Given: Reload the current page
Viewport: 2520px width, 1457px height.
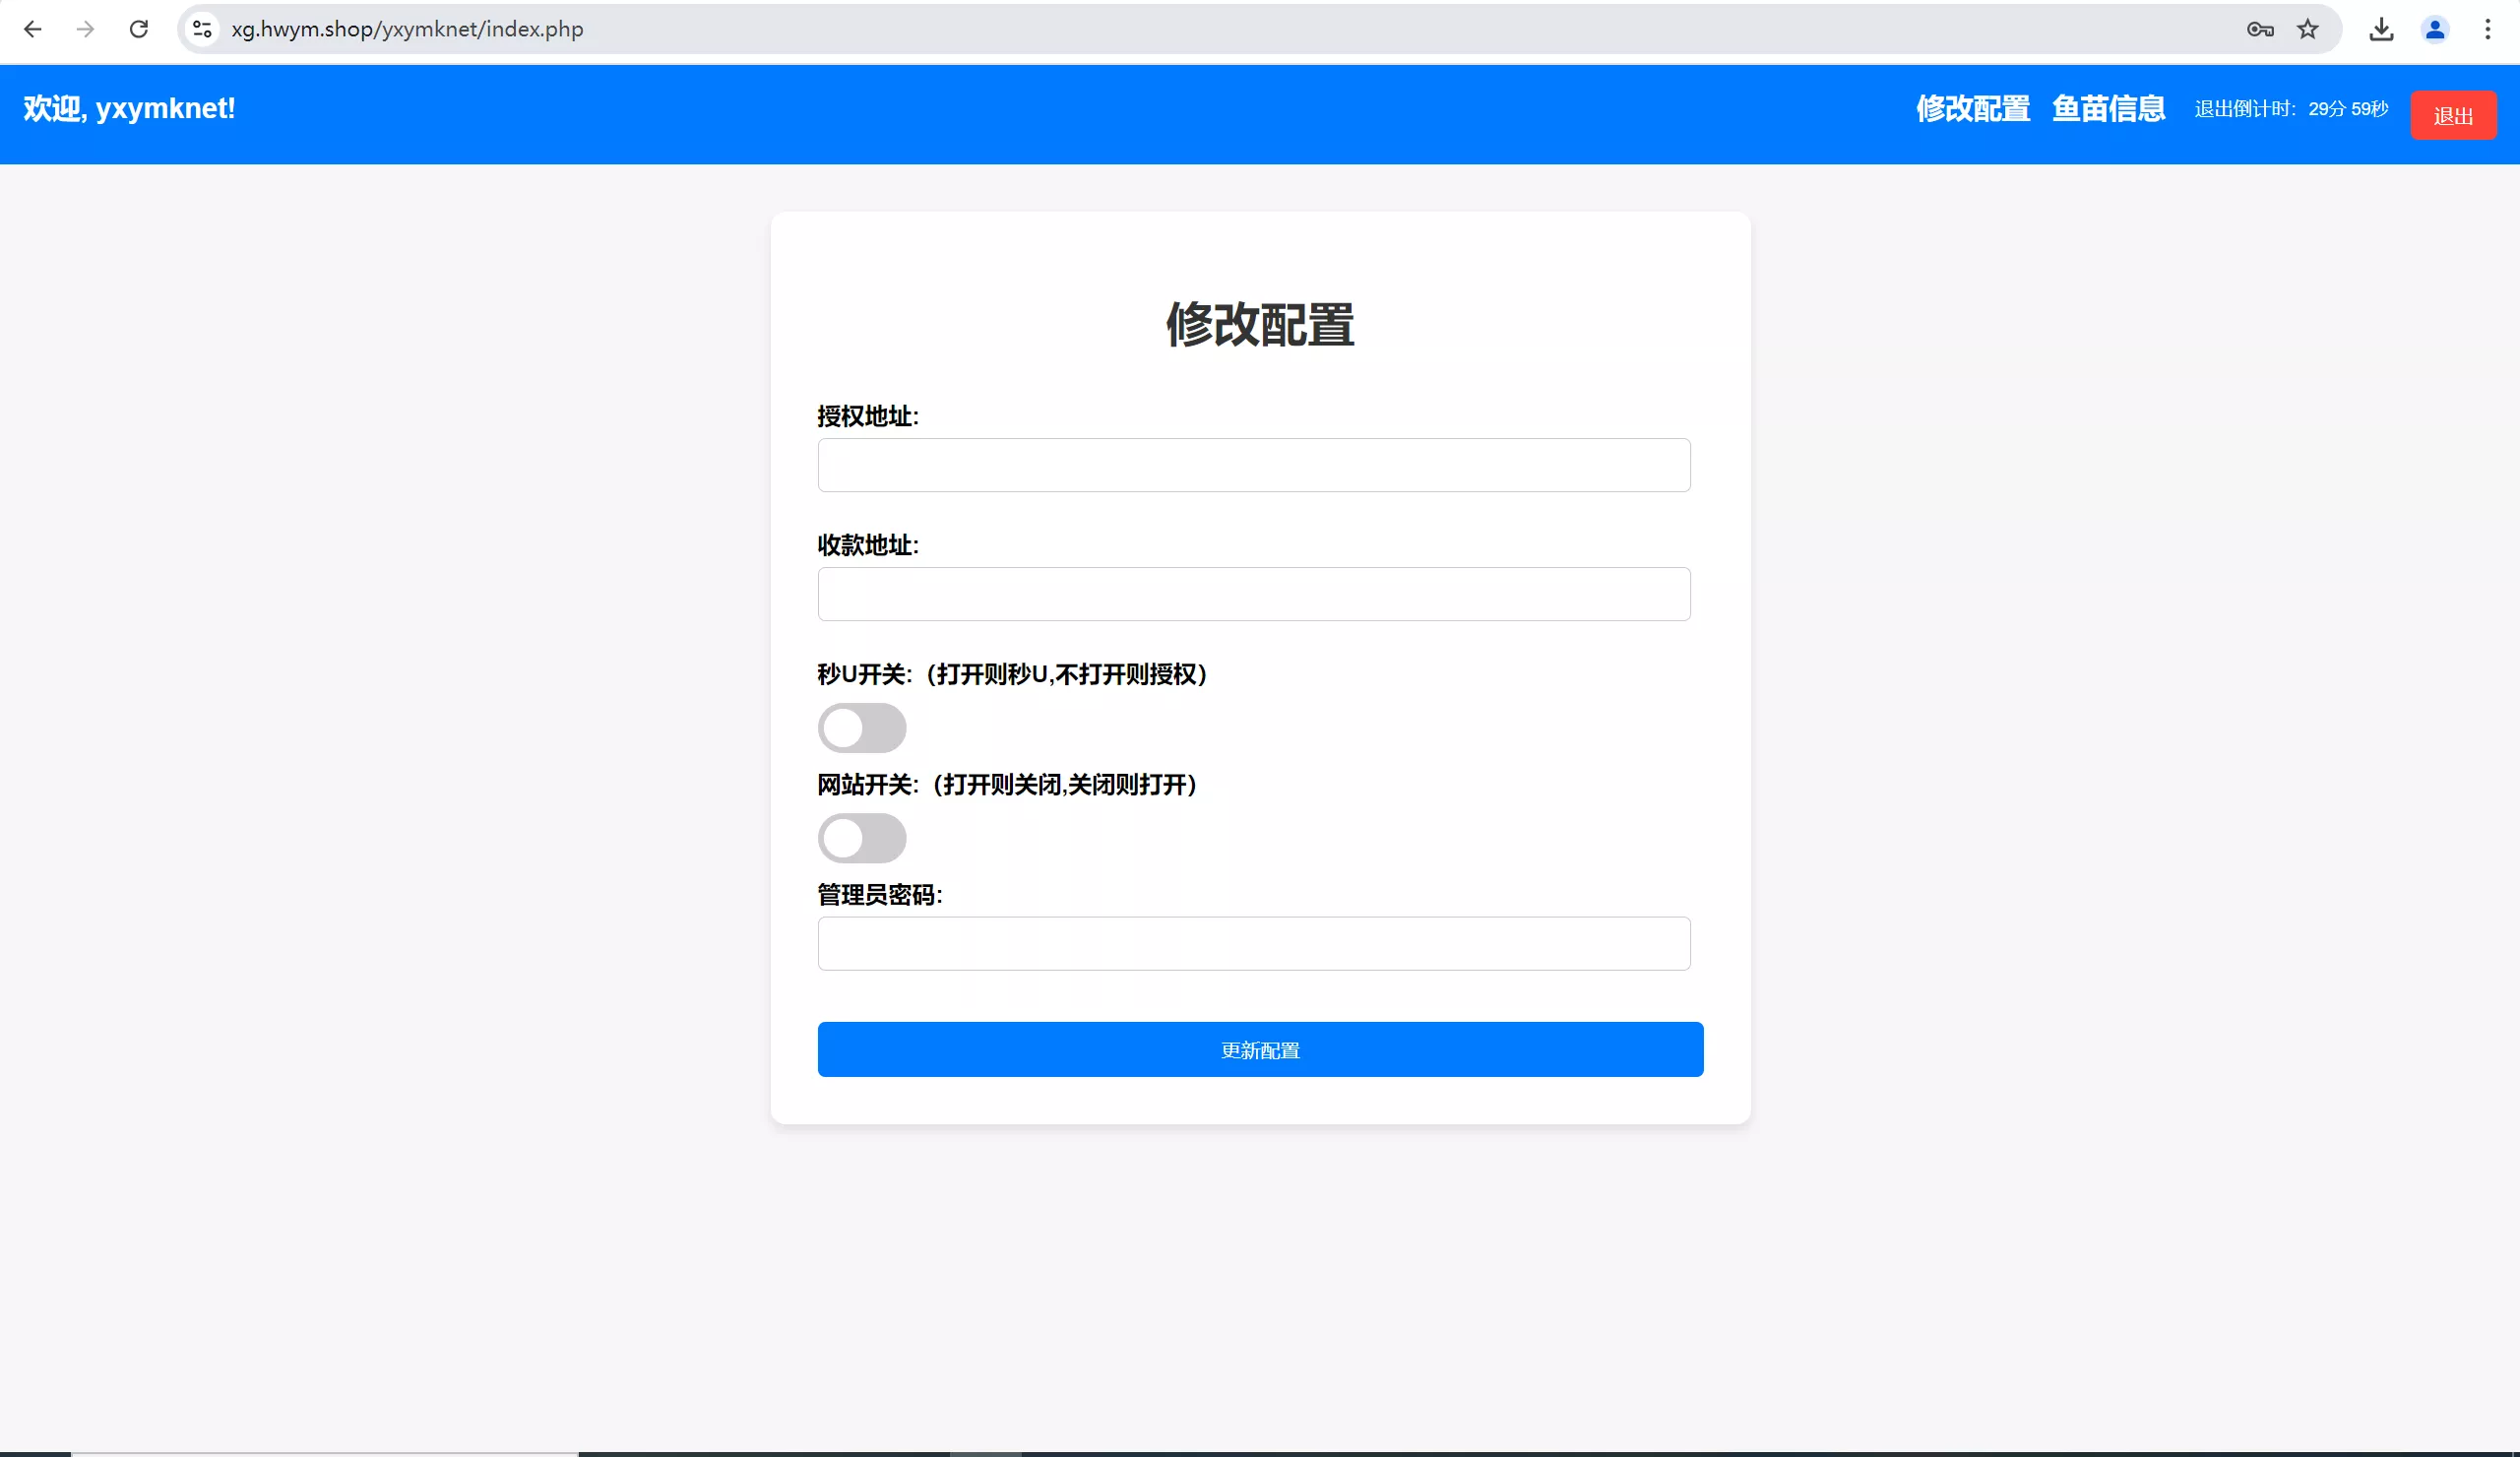Looking at the screenshot, I should tap(139, 29).
